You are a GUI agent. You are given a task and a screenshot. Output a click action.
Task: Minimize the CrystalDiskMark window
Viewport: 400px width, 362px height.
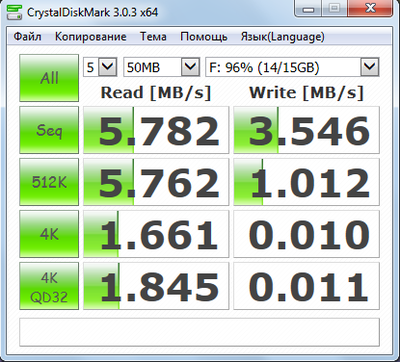[309, 9]
